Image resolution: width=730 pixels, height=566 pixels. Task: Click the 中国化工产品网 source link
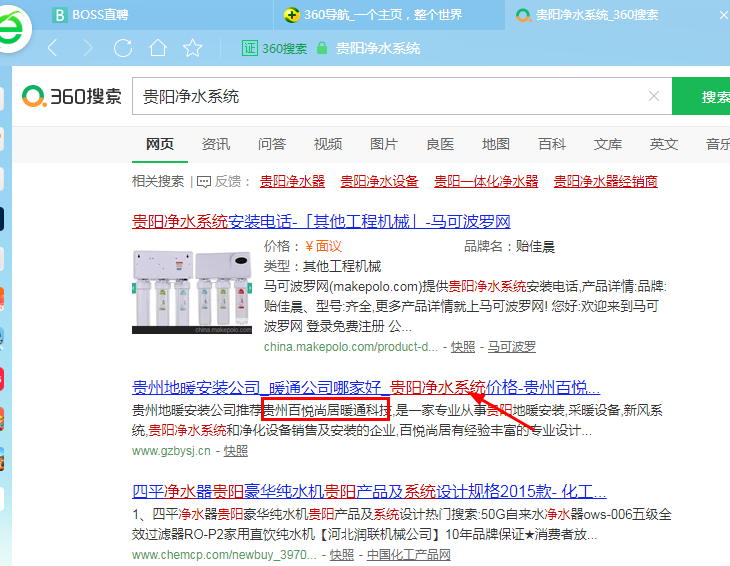(x=409, y=555)
